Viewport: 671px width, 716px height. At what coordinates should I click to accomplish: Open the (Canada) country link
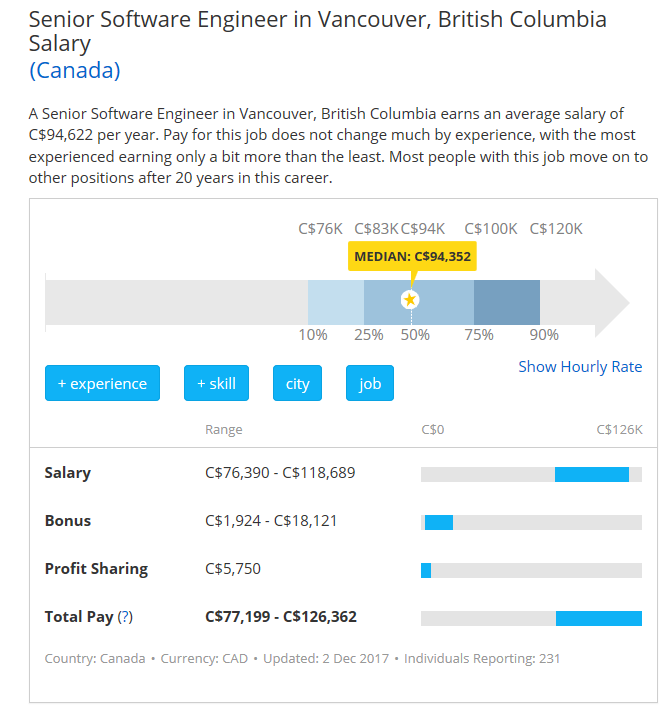coord(75,70)
